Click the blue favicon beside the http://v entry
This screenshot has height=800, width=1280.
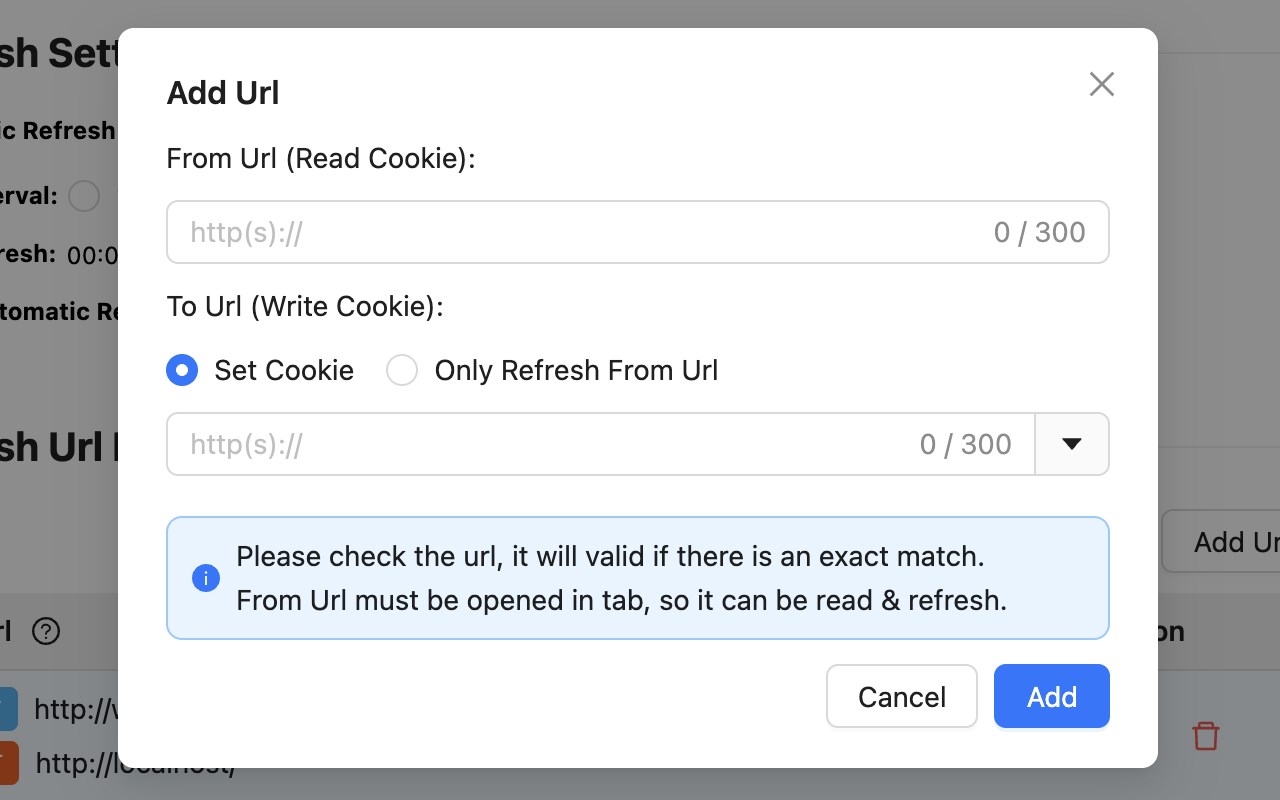(x=8, y=709)
